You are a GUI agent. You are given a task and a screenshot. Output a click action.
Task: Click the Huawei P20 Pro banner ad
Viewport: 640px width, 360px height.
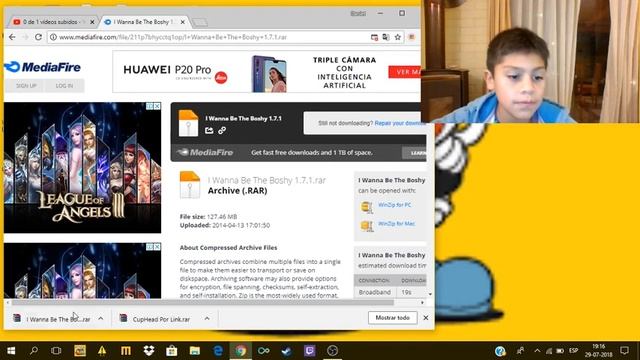267,72
